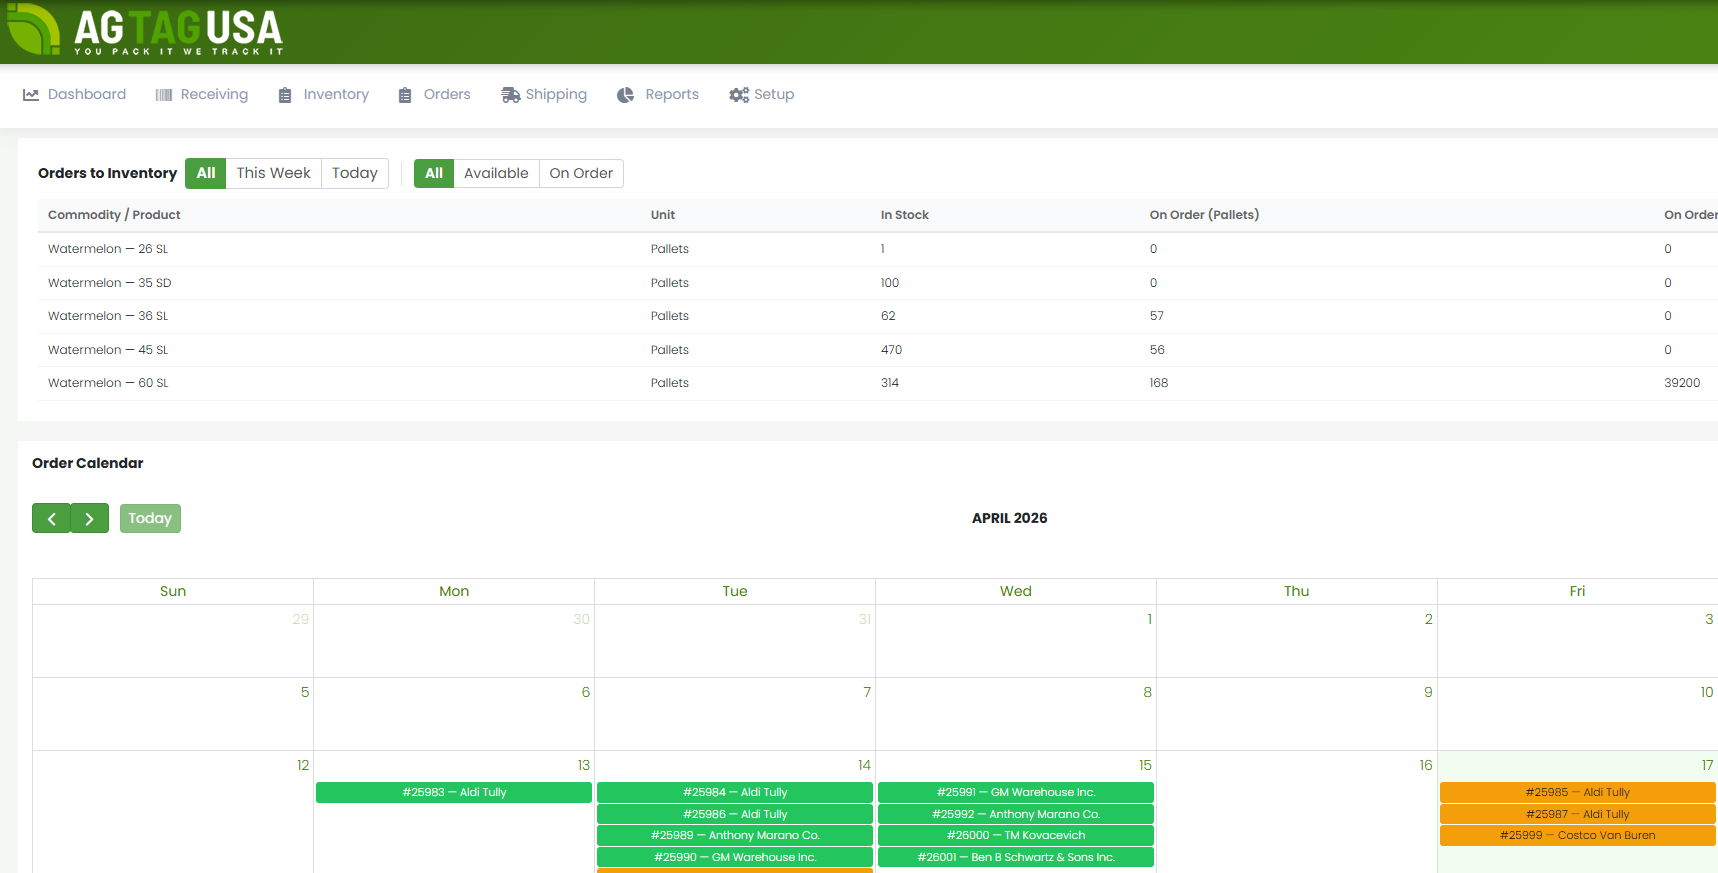Click the Tue column header
Image resolution: width=1718 pixels, height=873 pixels.
[x=735, y=591]
